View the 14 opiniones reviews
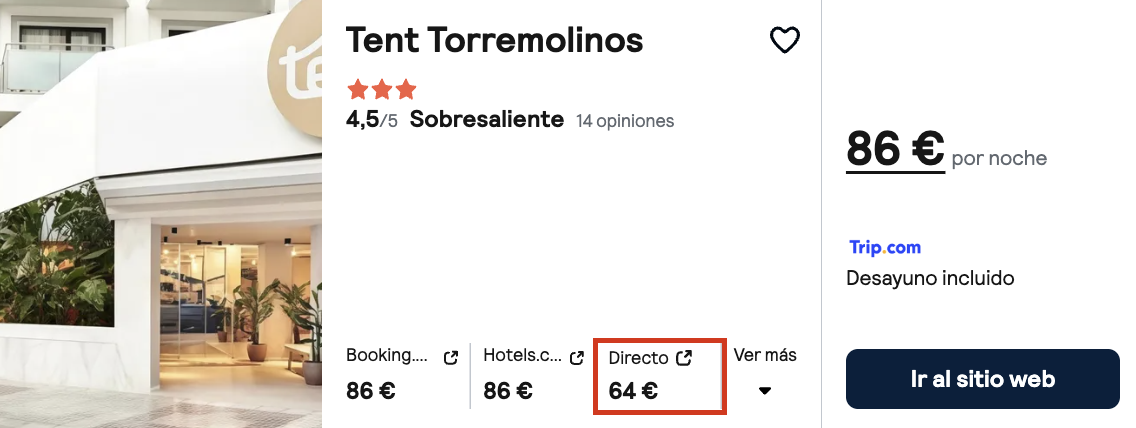Screen dimensions: 1136x428 pyautogui.click(x=625, y=121)
